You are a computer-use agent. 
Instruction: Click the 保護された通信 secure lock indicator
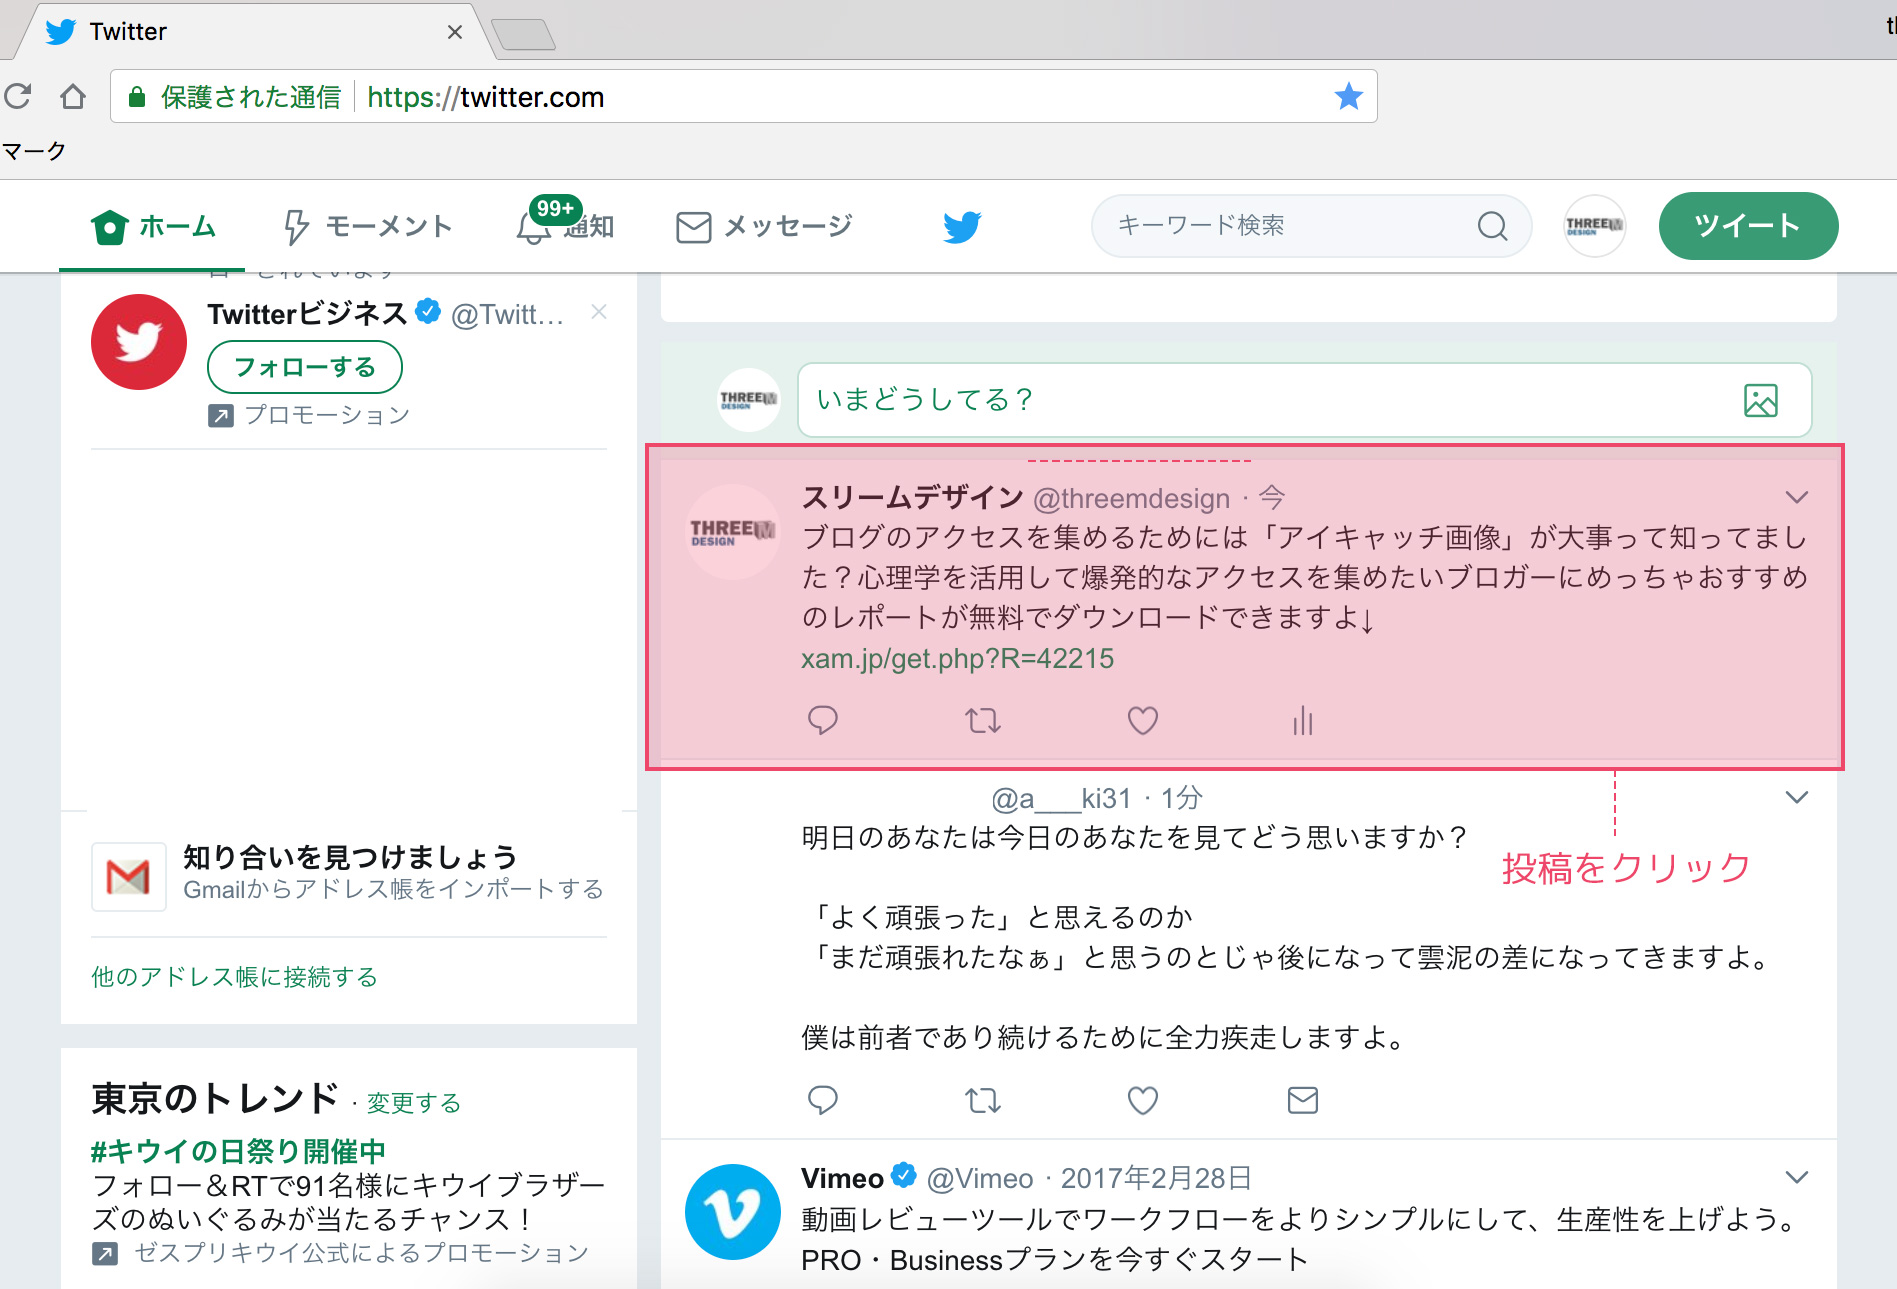pyautogui.click(x=236, y=97)
